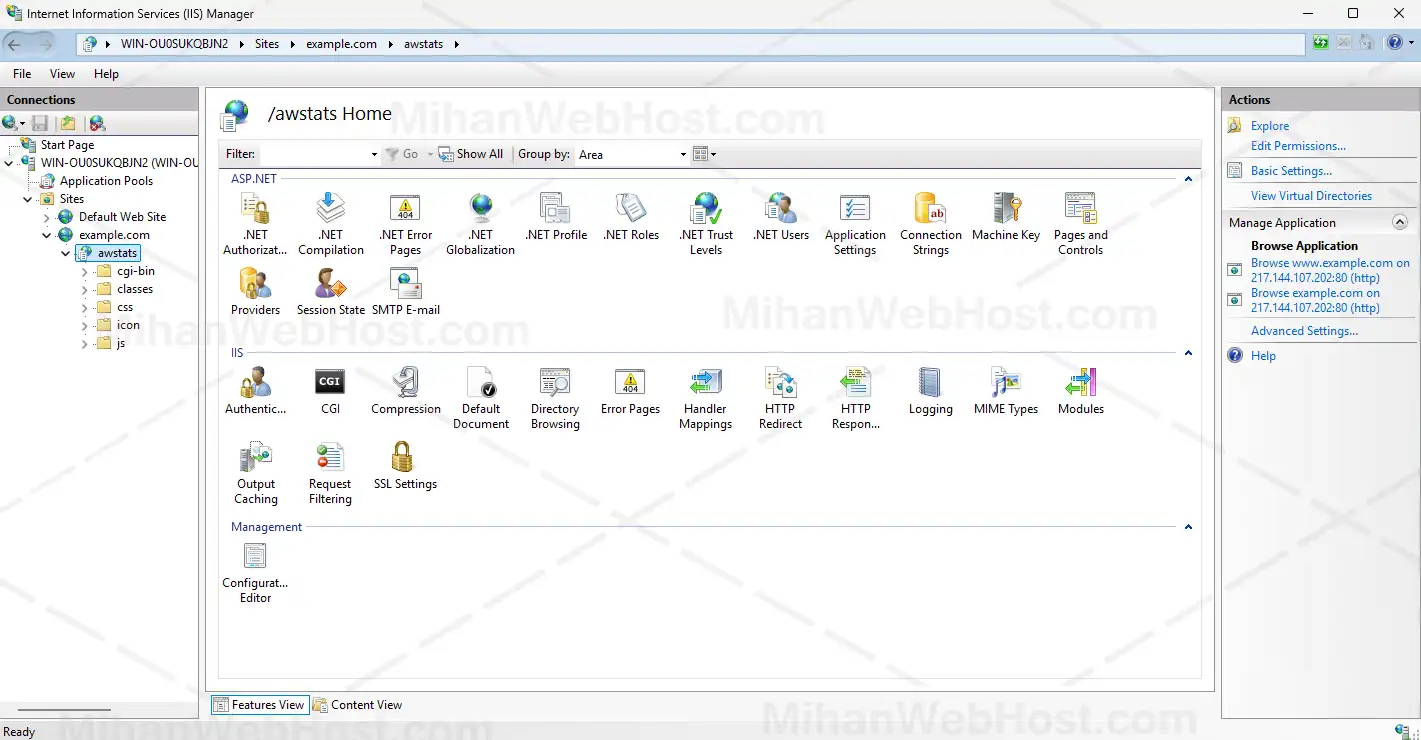Open the Default Document feature
The width and height of the screenshot is (1421, 740).
click(x=481, y=383)
